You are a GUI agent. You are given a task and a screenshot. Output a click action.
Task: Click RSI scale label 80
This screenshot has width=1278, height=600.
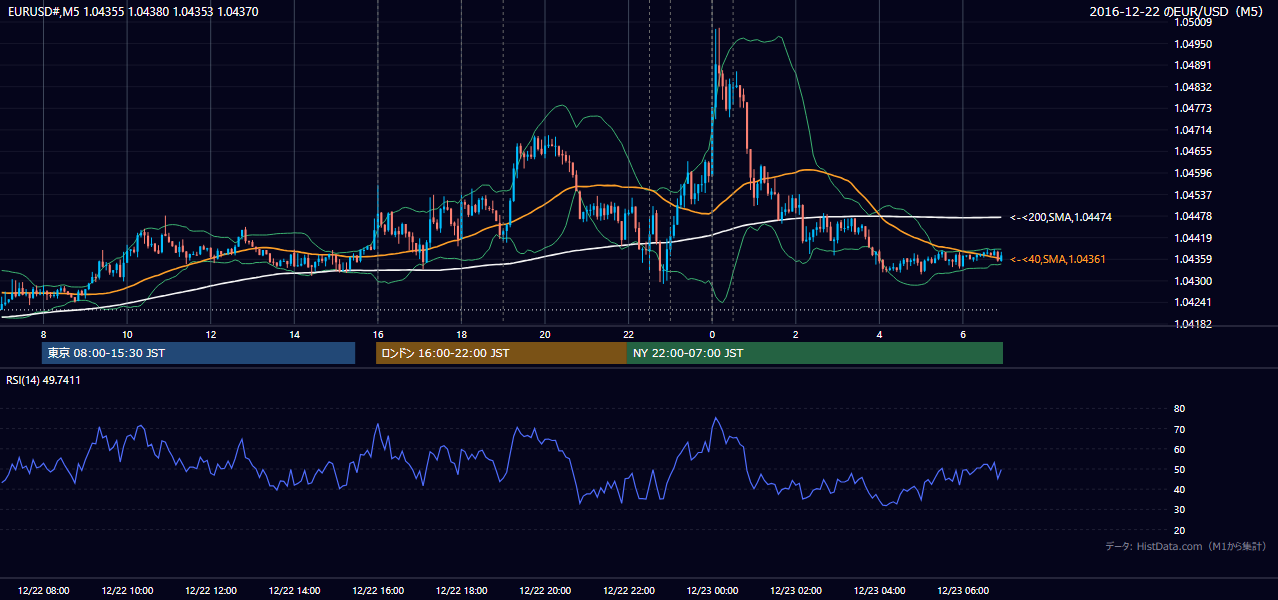click(x=1179, y=409)
